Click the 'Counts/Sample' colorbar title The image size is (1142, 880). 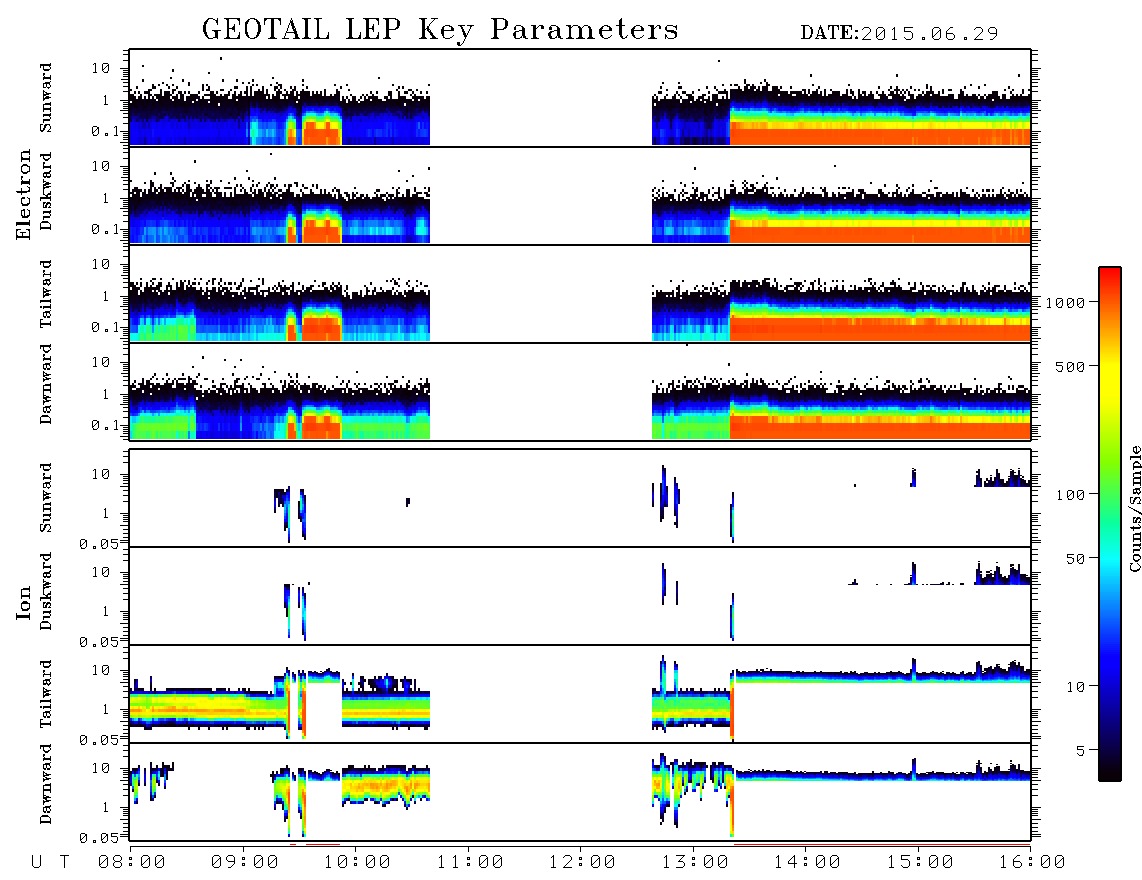coord(1134,508)
